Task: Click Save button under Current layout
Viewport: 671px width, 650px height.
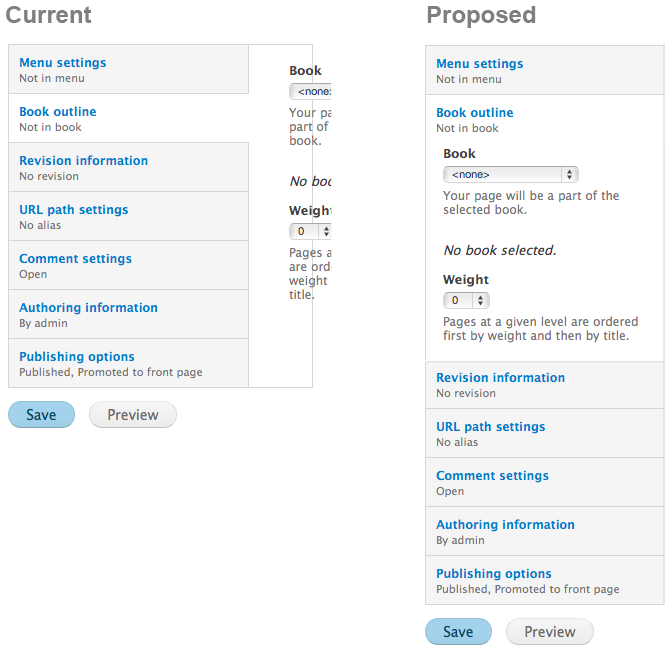Action: point(41,415)
